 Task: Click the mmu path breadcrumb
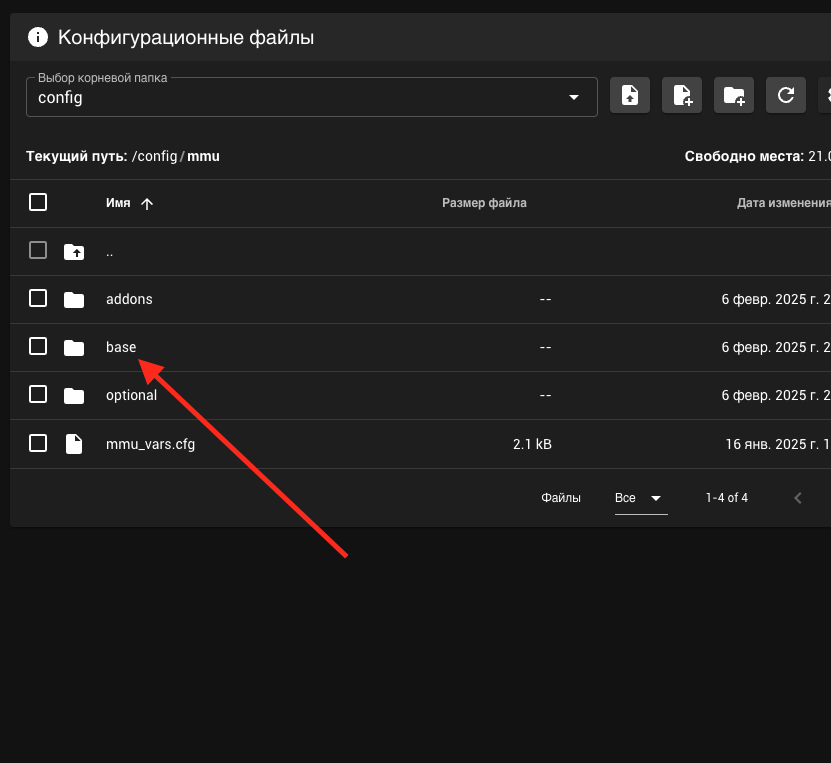[x=204, y=156]
